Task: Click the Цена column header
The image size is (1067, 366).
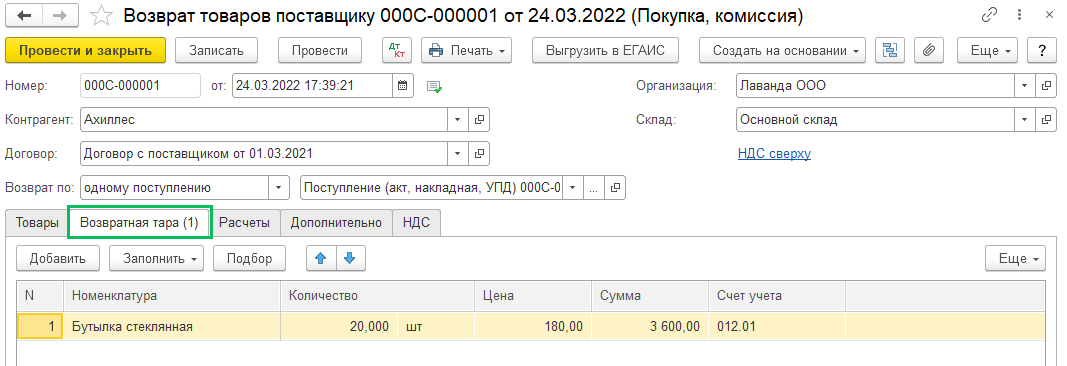Action: [x=533, y=297]
